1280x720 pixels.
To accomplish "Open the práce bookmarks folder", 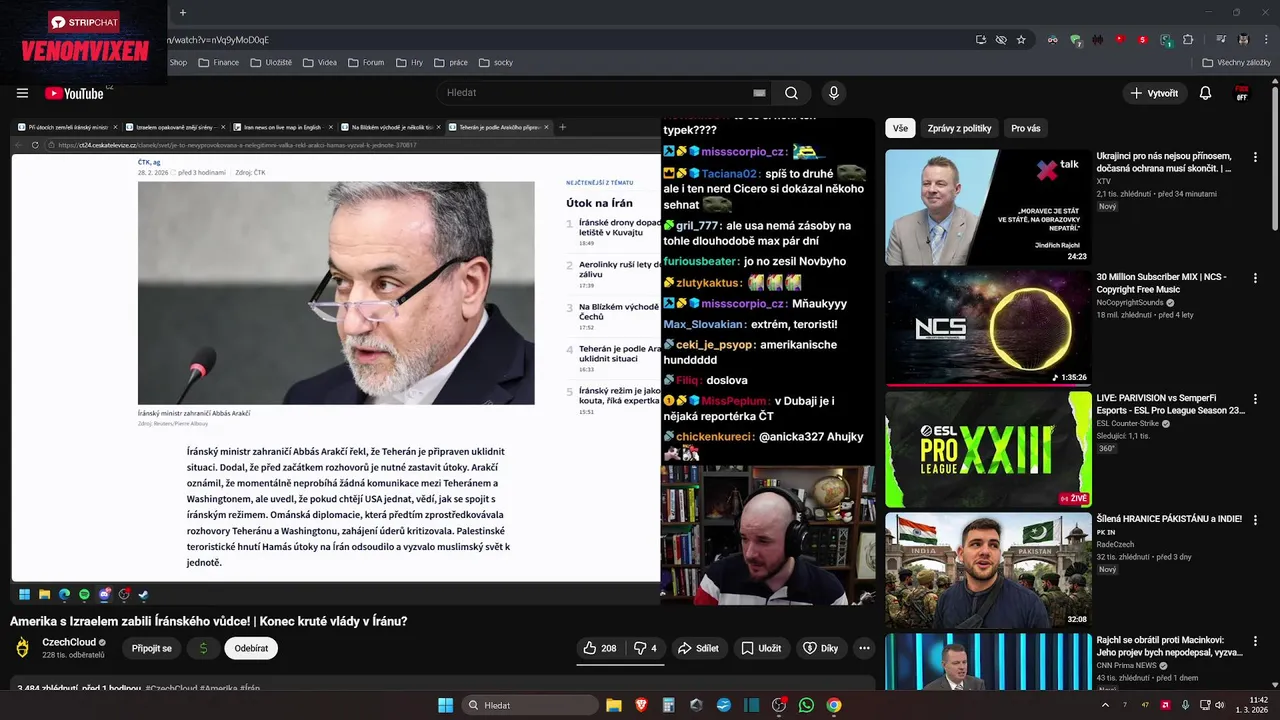I will (451, 62).
